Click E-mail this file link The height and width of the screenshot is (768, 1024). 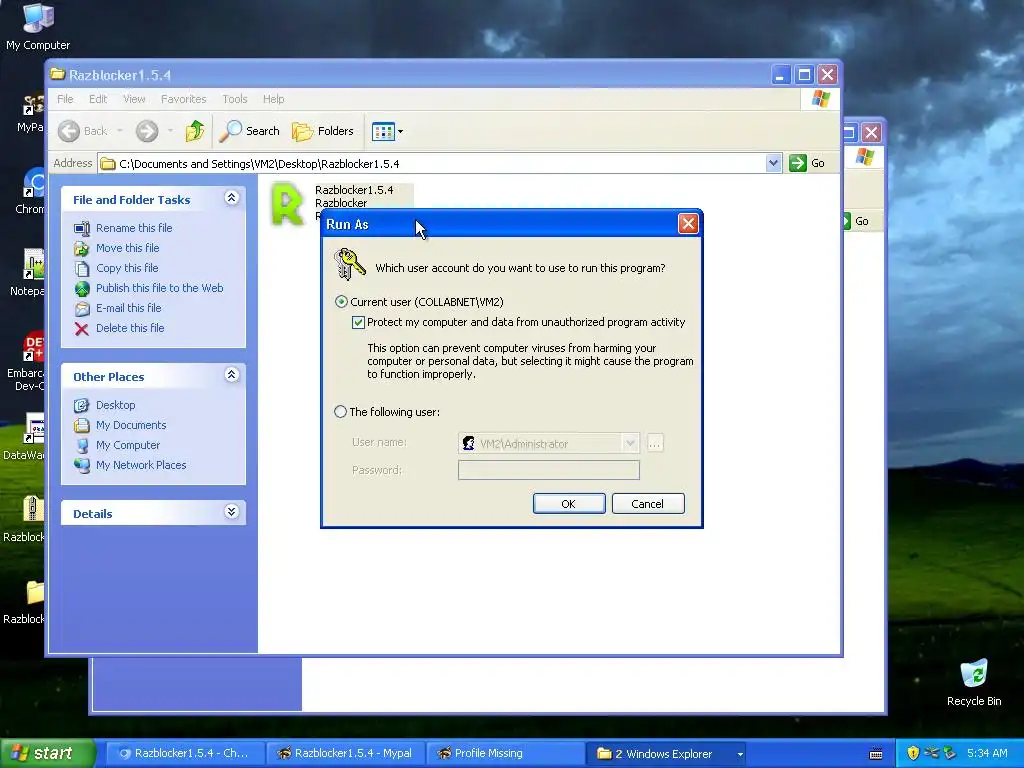pyautogui.click(x=129, y=308)
